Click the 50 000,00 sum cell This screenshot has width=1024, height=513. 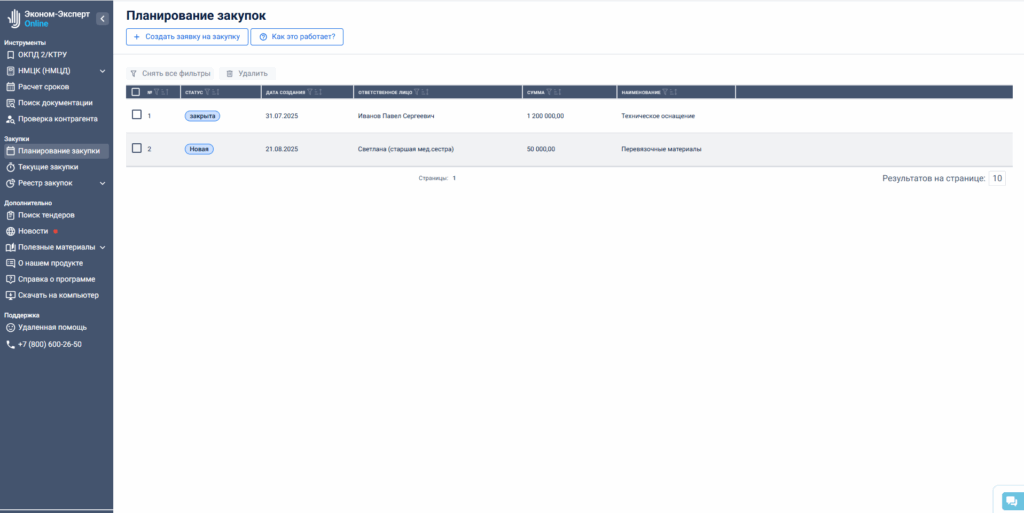click(x=541, y=149)
